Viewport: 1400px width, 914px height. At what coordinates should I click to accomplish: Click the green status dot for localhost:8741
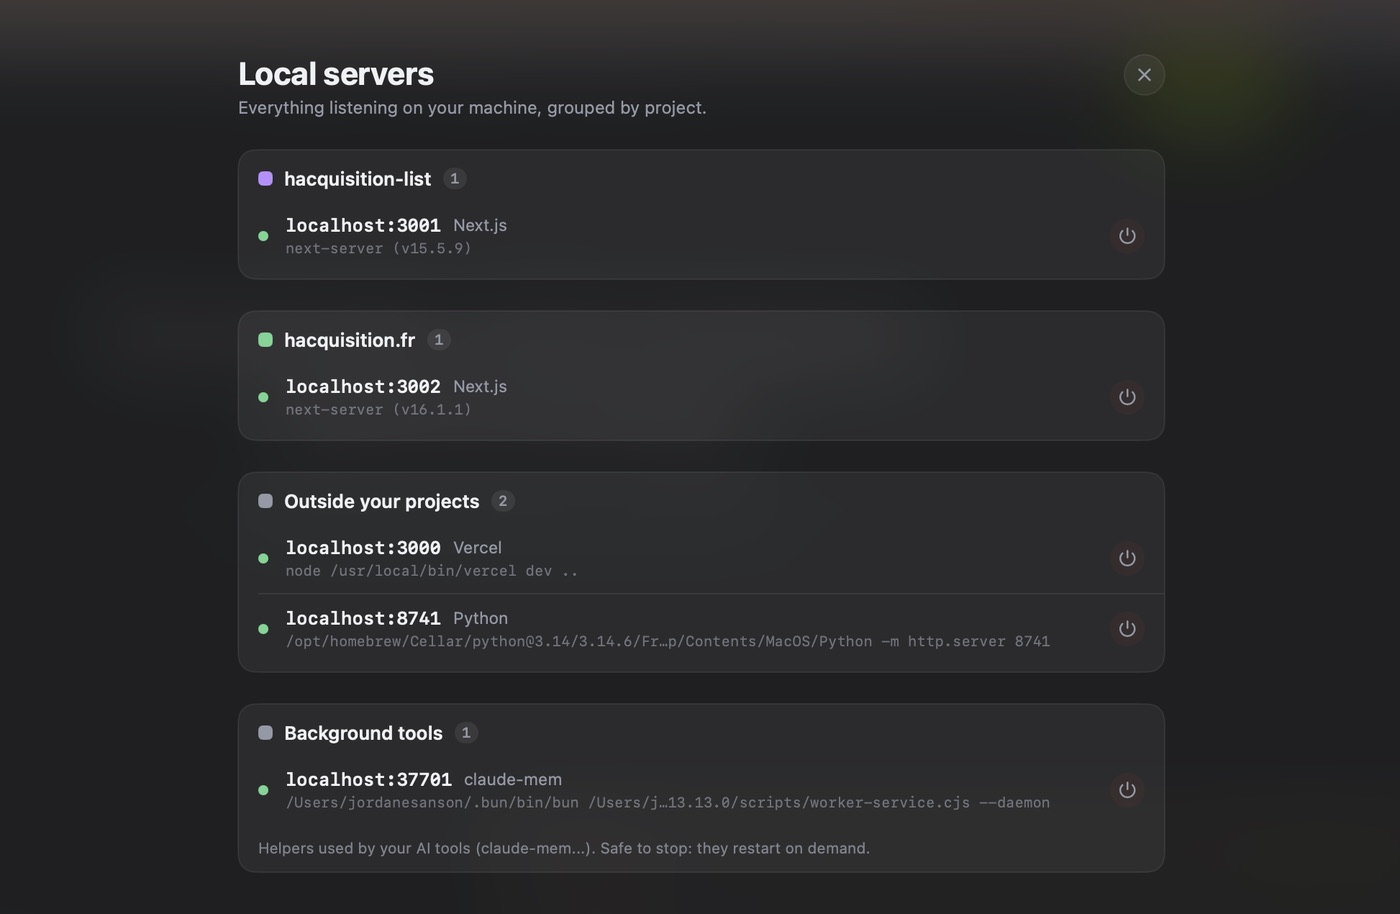pyautogui.click(x=263, y=629)
